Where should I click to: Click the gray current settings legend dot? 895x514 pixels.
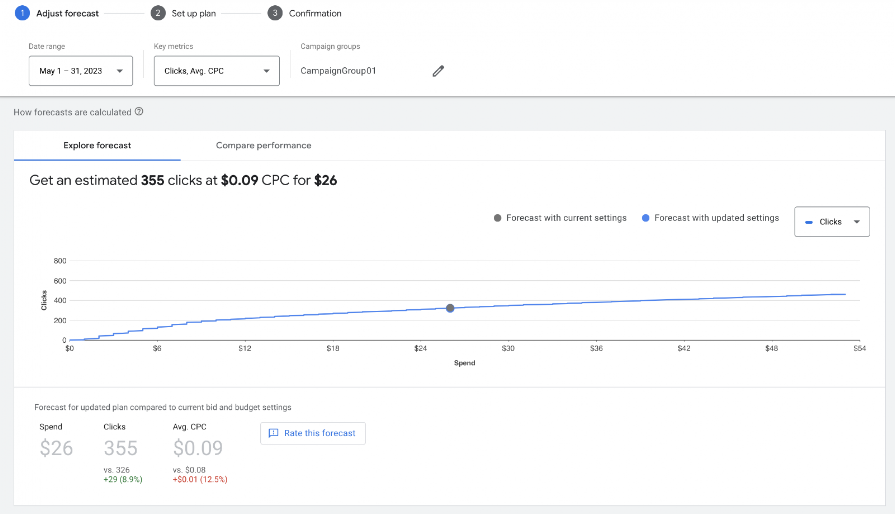click(x=497, y=218)
